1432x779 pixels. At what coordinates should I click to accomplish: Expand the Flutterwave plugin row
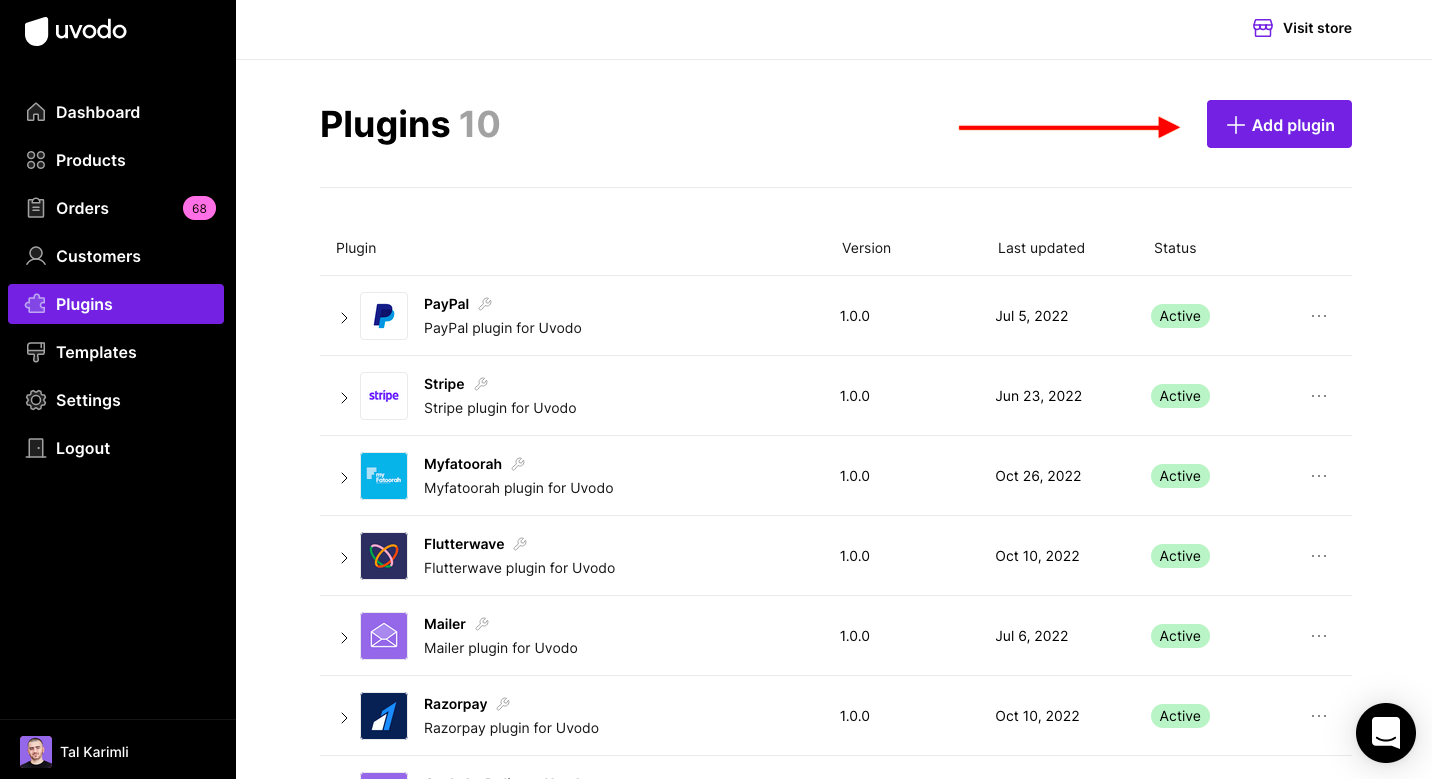[344, 558]
